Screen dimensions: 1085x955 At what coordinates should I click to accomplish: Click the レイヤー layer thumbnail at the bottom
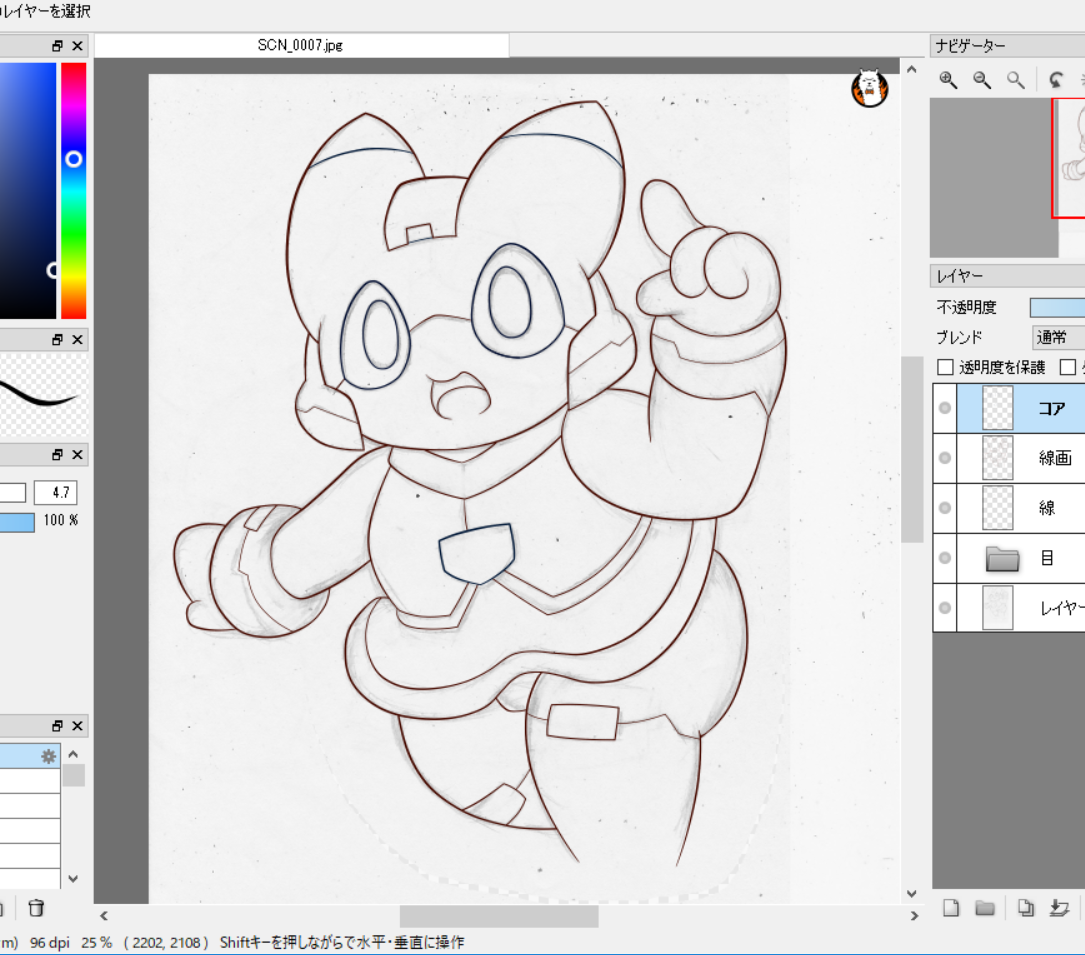click(998, 608)
